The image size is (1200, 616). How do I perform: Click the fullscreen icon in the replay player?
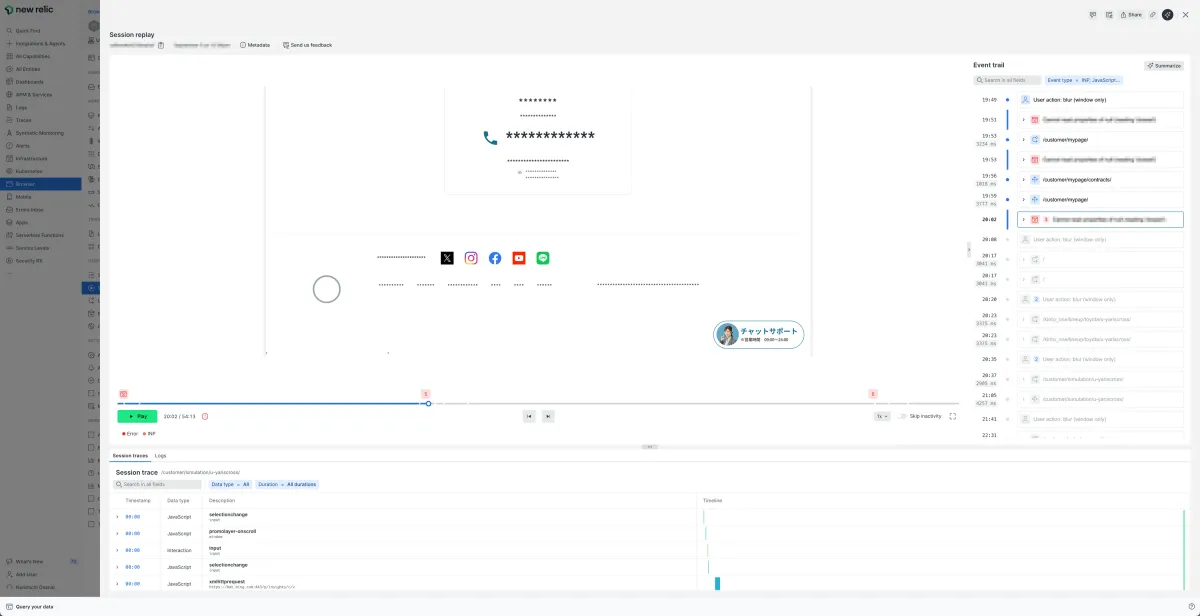pyautogui.click(x=952, y=416)
